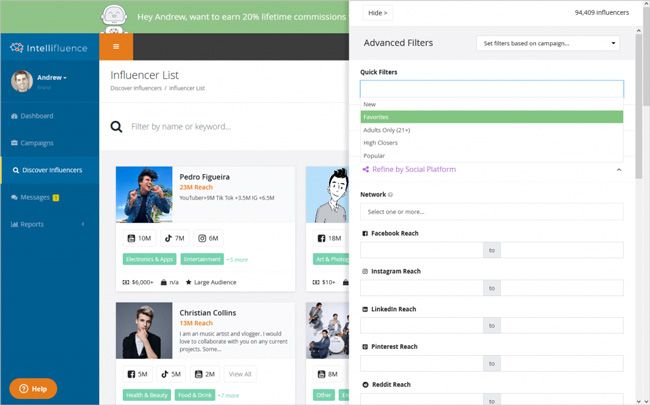Image resolution: width=650 pixels, height=405 pixels.
Task: Click the Help button
Action: (33, 388)
